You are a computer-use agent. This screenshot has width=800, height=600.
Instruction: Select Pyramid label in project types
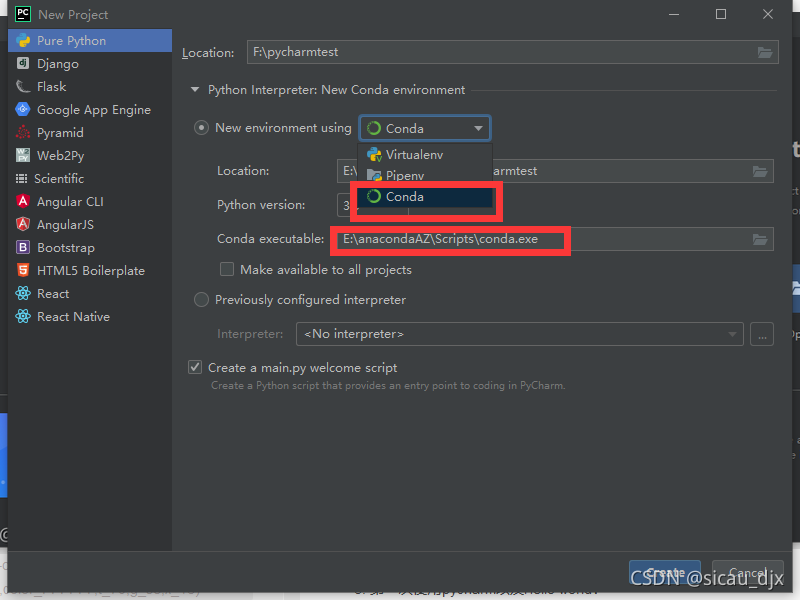click(60, 133)
